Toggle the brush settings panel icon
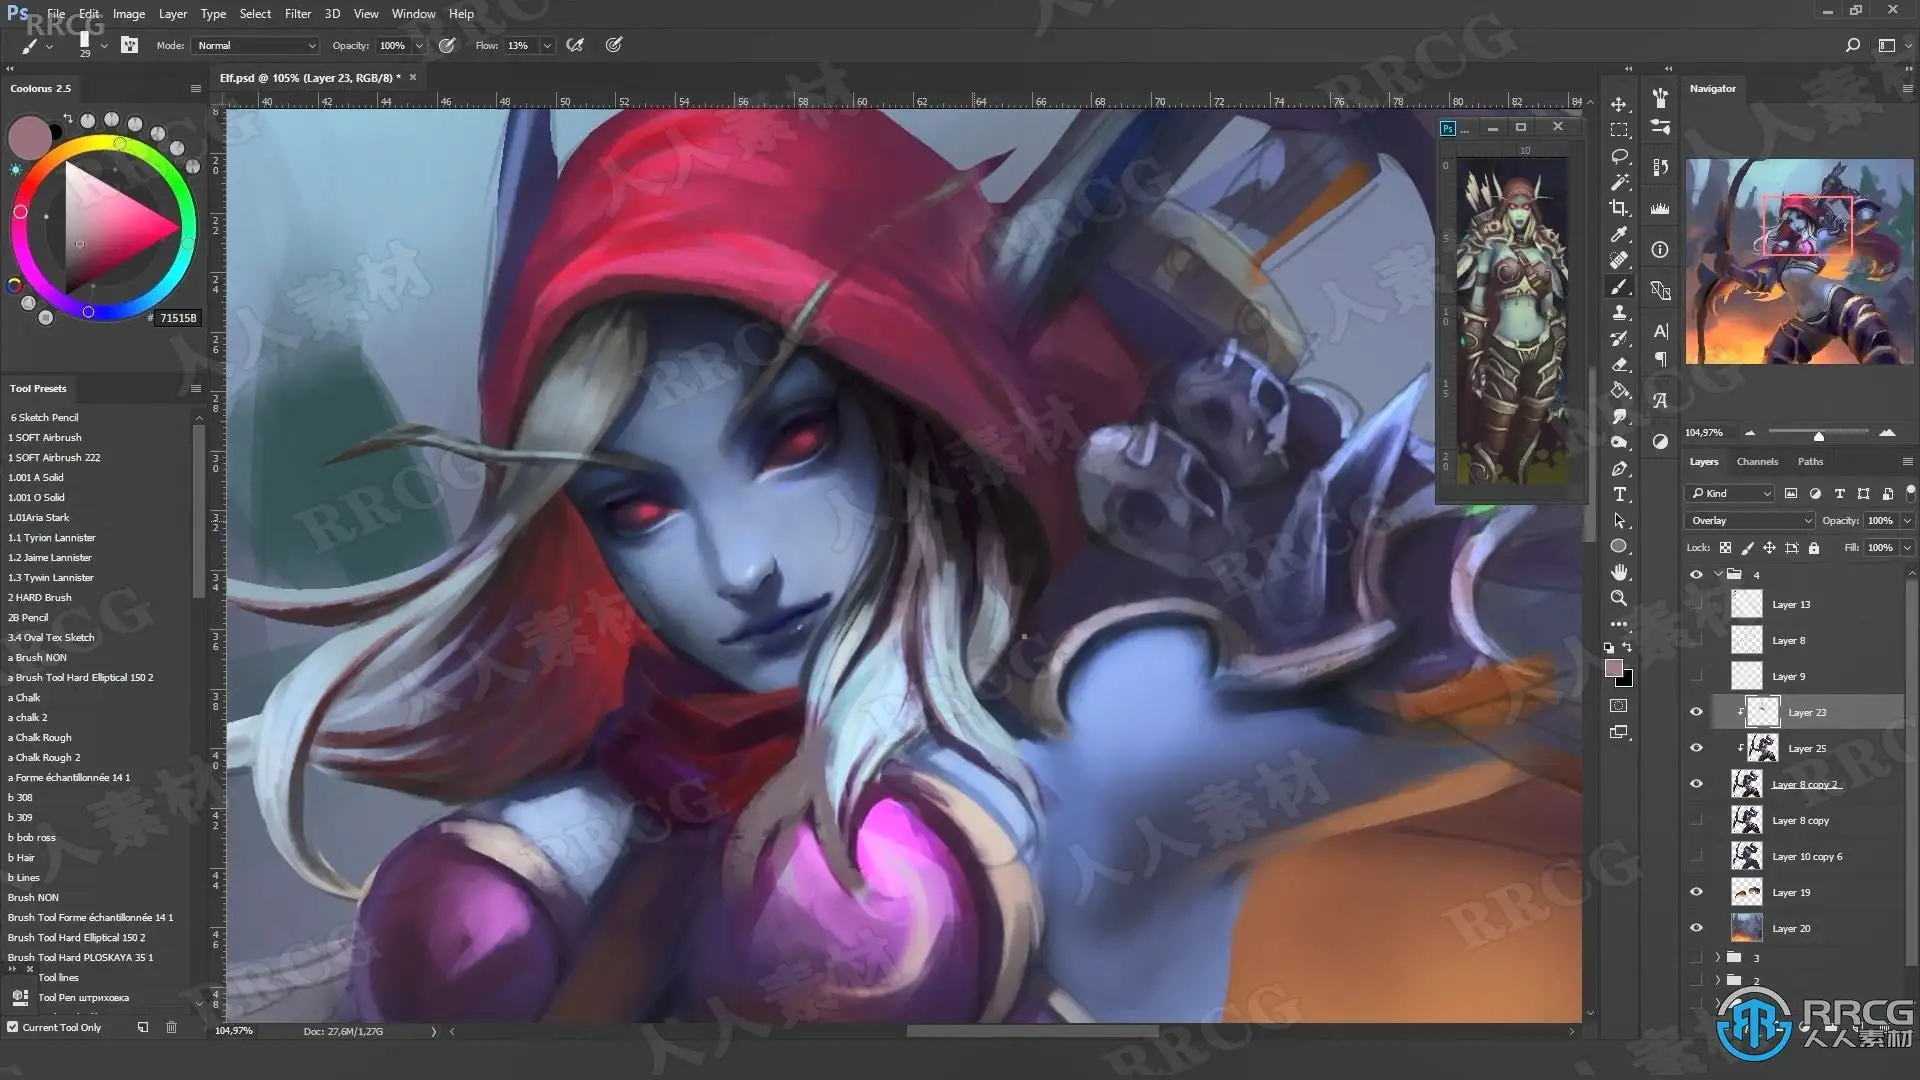Viewport: 1920px width, 1080px height. point(129,45)
